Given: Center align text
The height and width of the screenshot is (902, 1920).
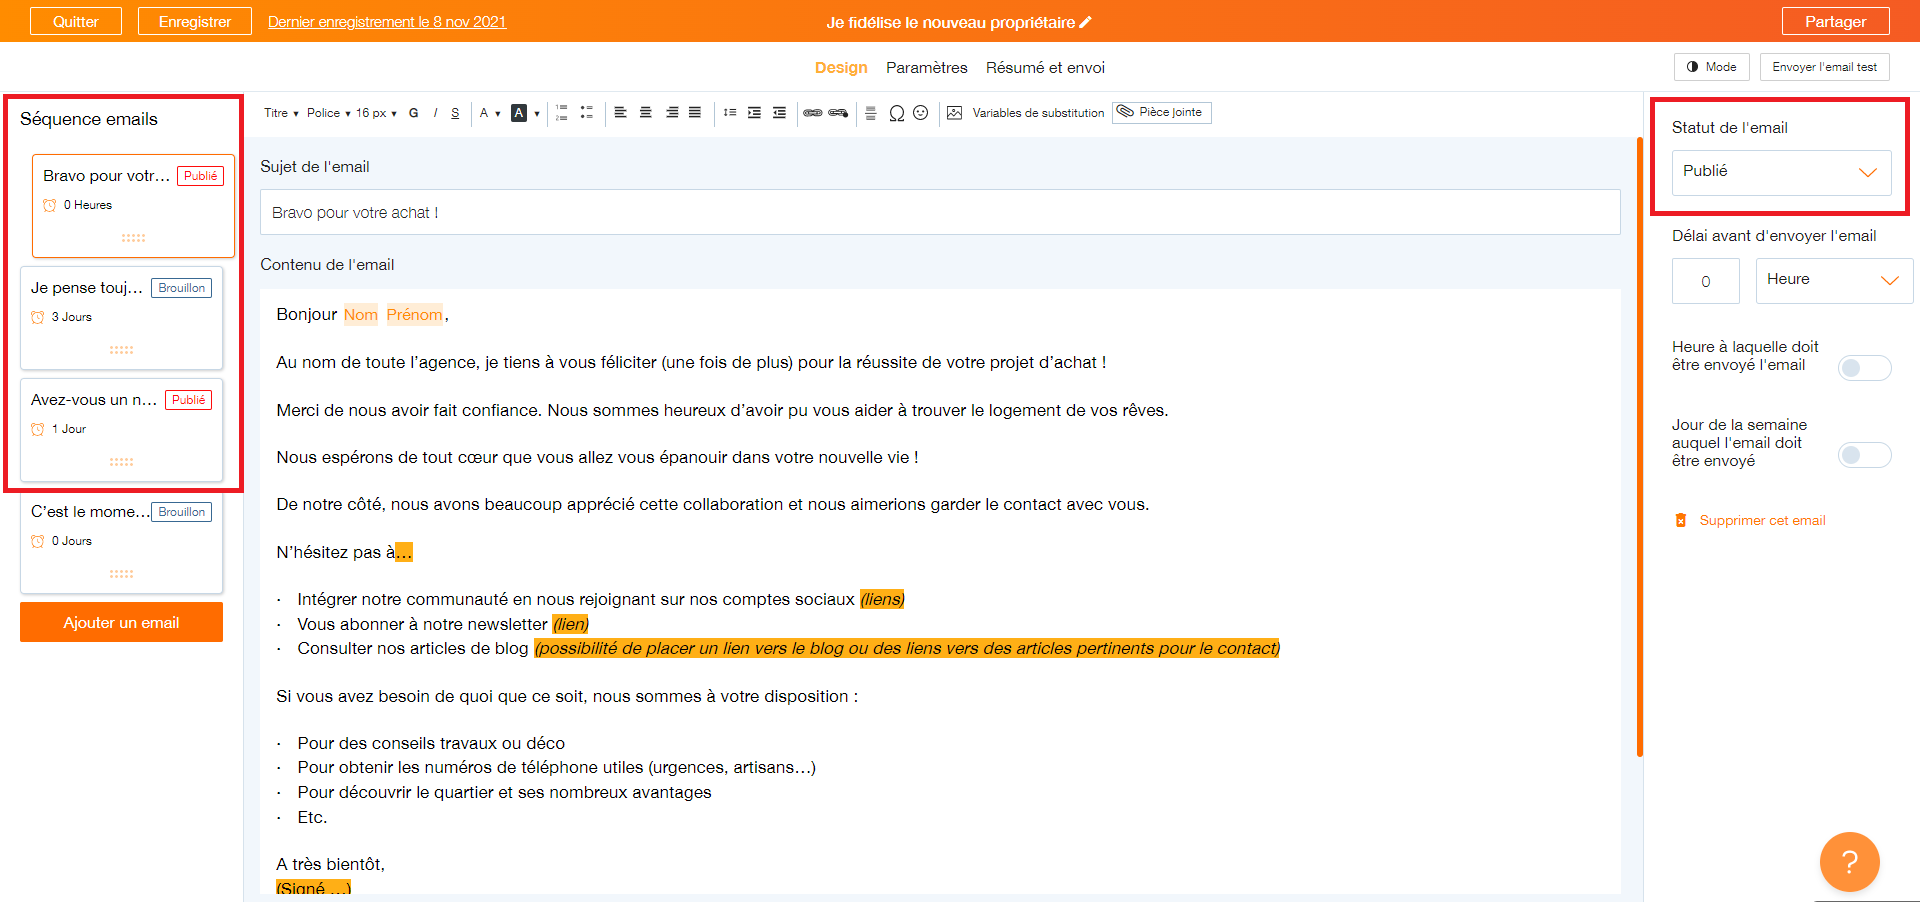Looking at the screenshot, I should (646, 112).
